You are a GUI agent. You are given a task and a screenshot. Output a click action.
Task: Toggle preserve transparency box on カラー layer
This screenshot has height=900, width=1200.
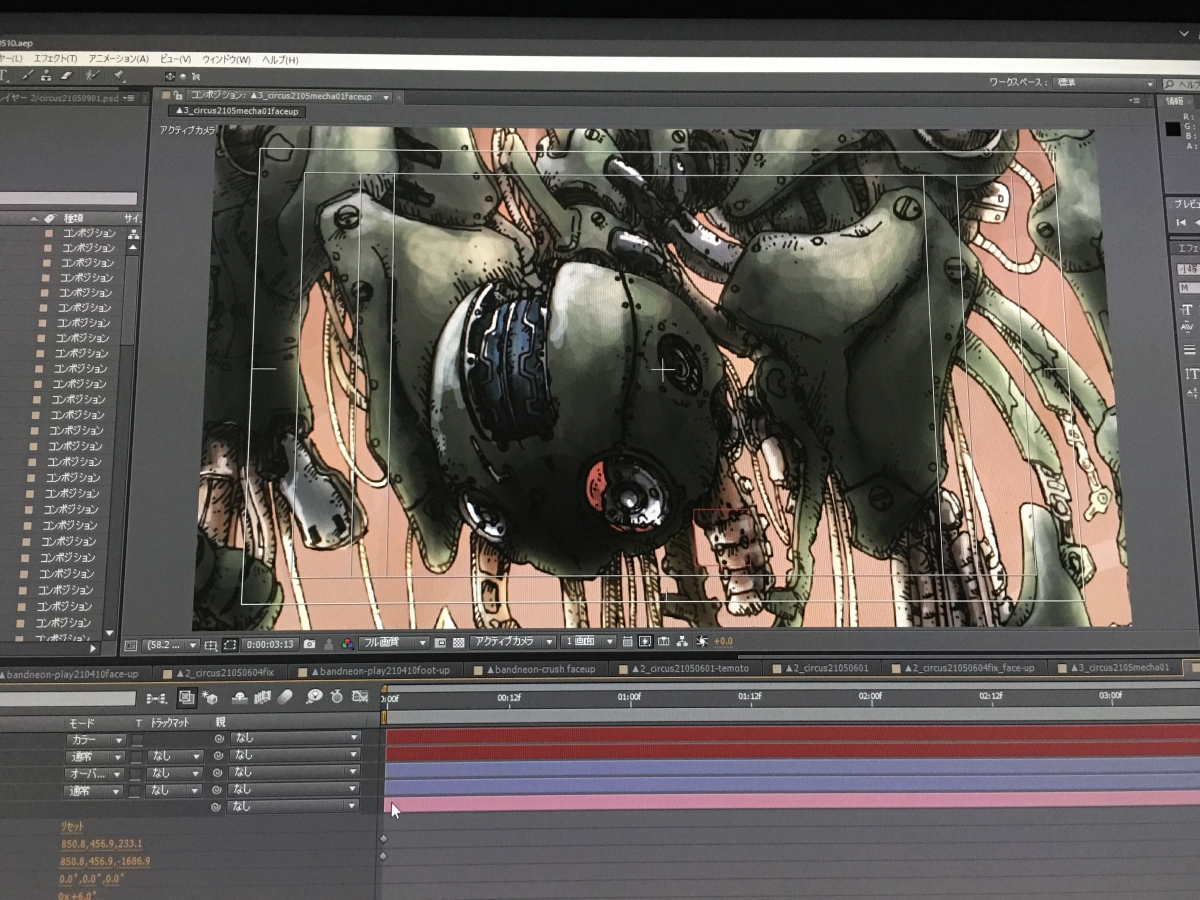pos(138,740)
